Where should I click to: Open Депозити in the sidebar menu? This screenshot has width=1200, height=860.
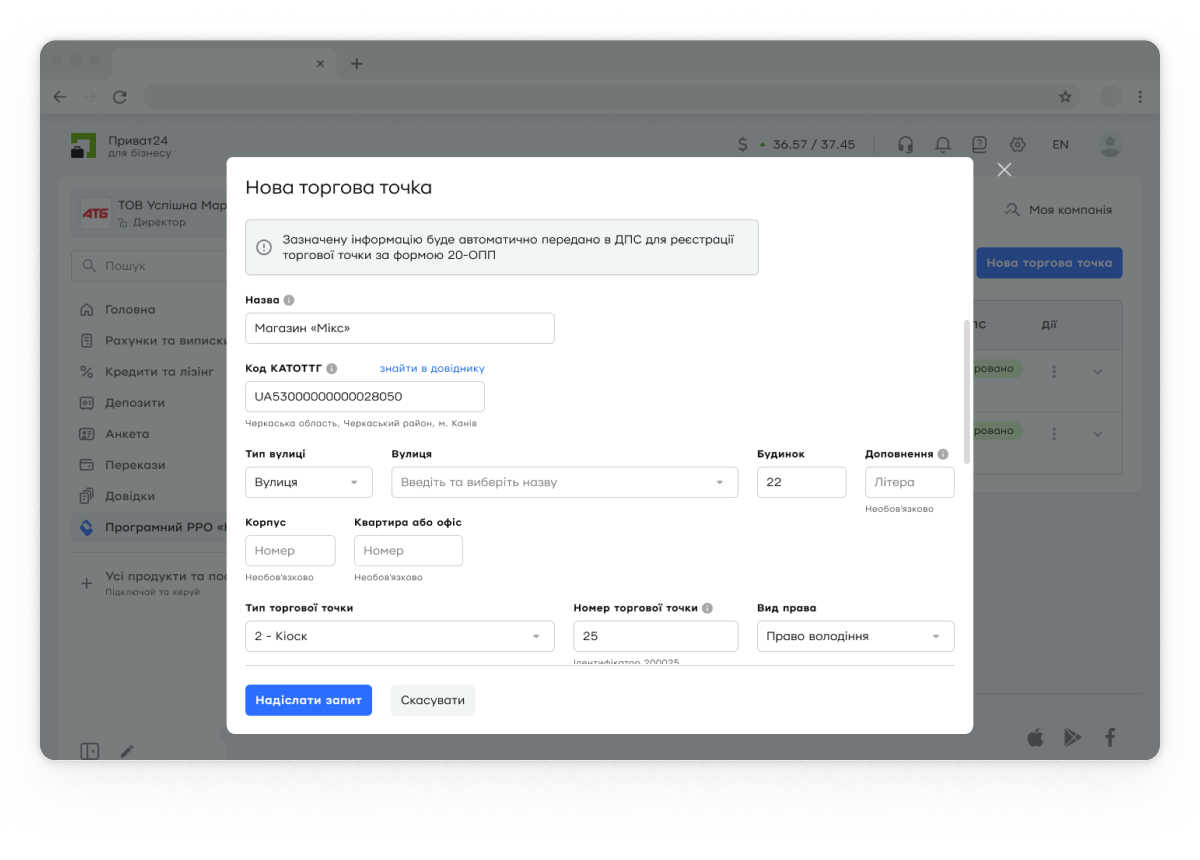pos(135,403)
